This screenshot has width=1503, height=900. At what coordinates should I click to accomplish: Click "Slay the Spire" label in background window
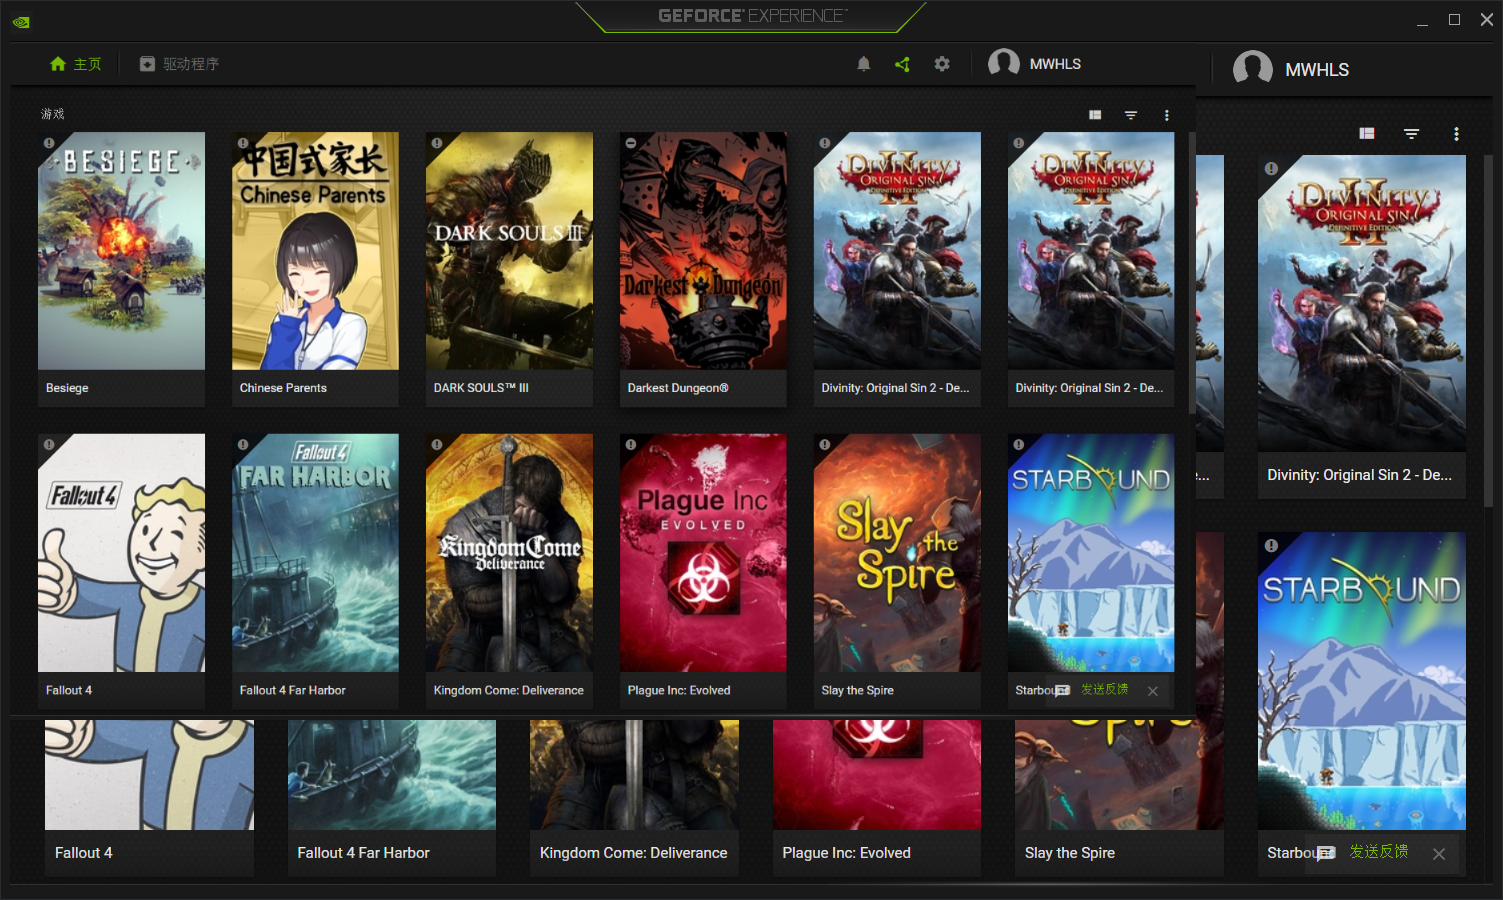[1070, 853]
